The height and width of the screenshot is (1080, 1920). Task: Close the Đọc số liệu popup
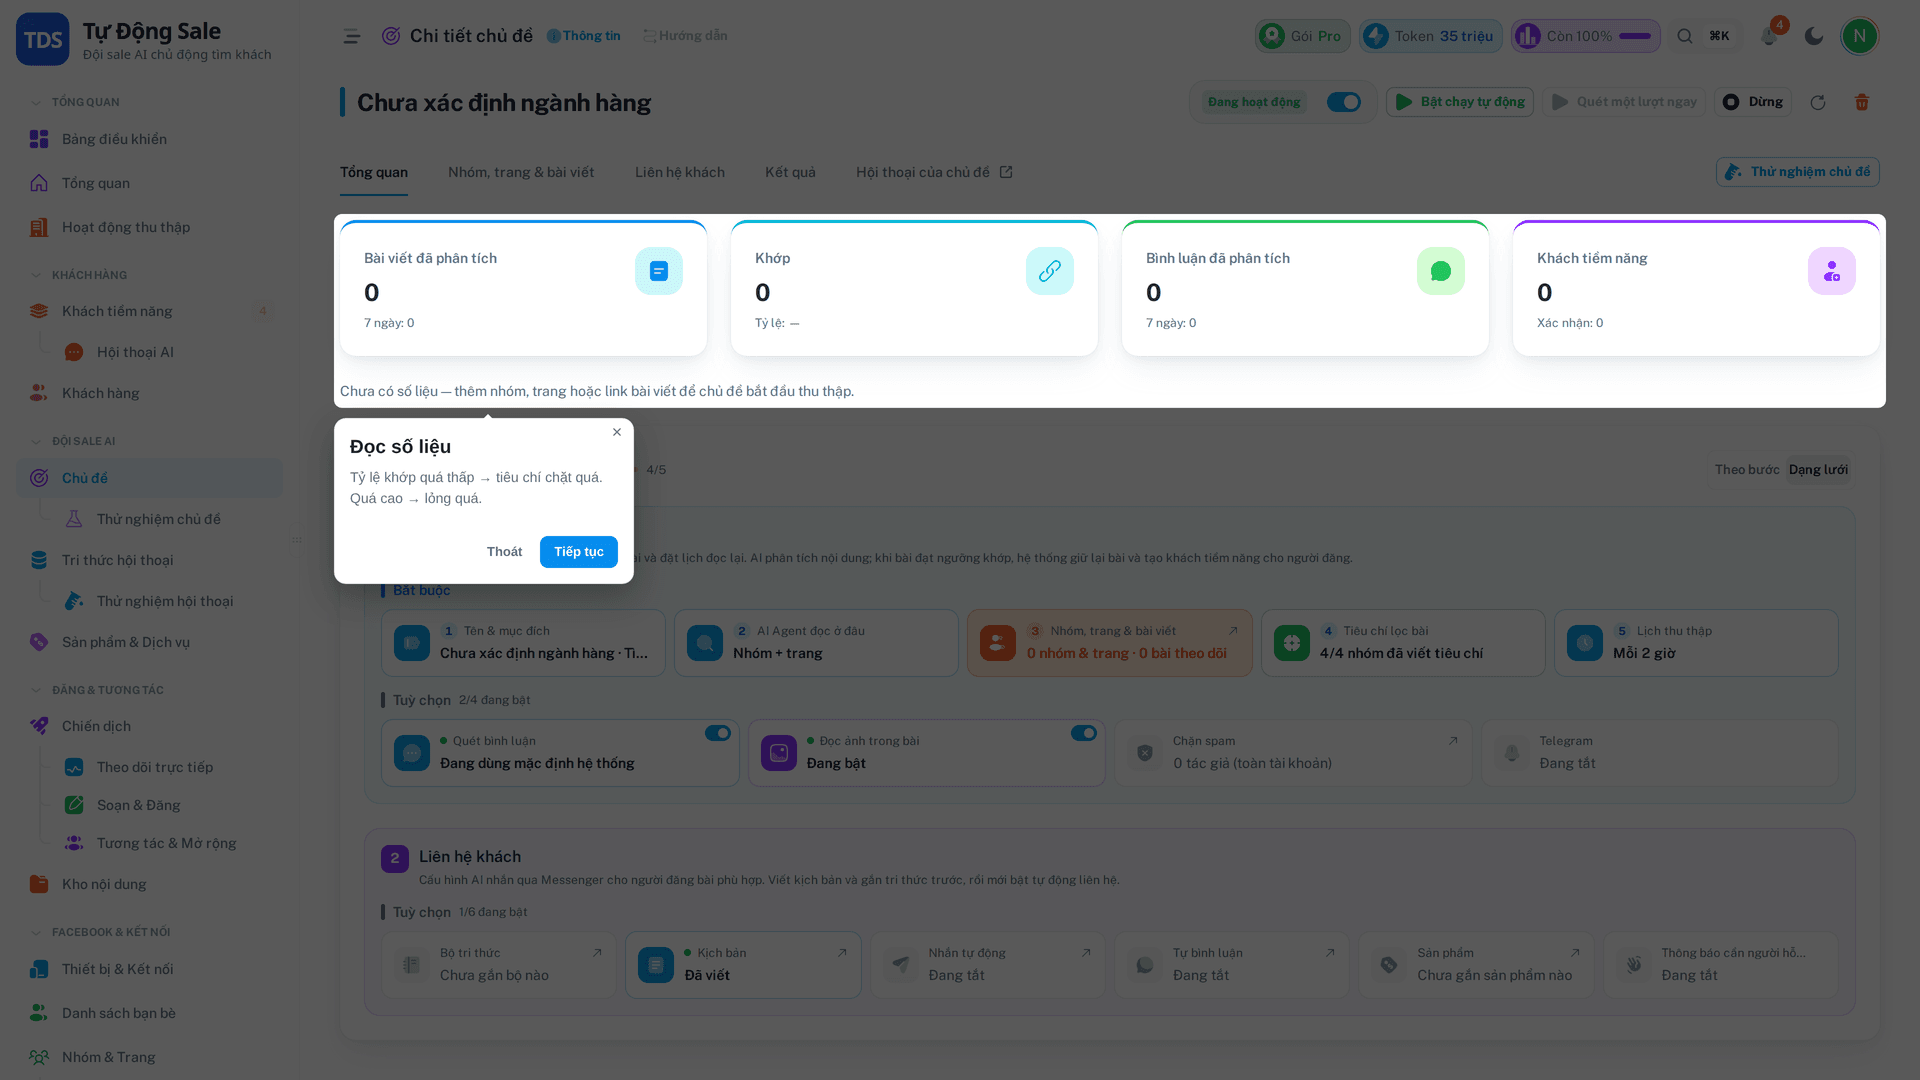point(617,432)
